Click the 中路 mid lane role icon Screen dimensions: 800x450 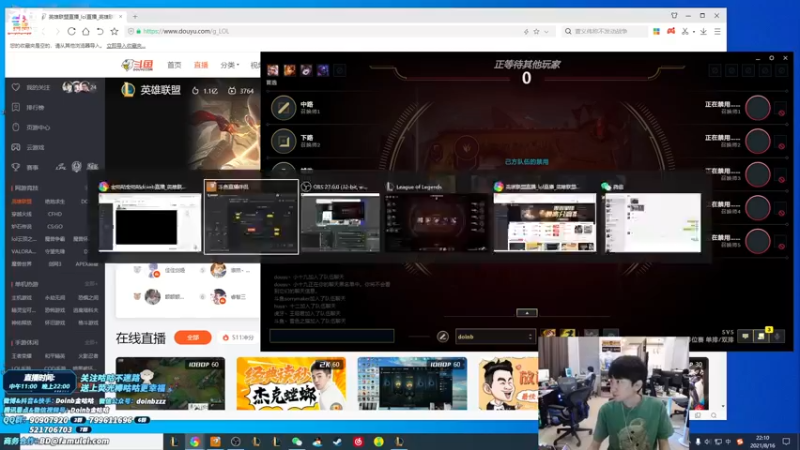click(x=283, y=108)
